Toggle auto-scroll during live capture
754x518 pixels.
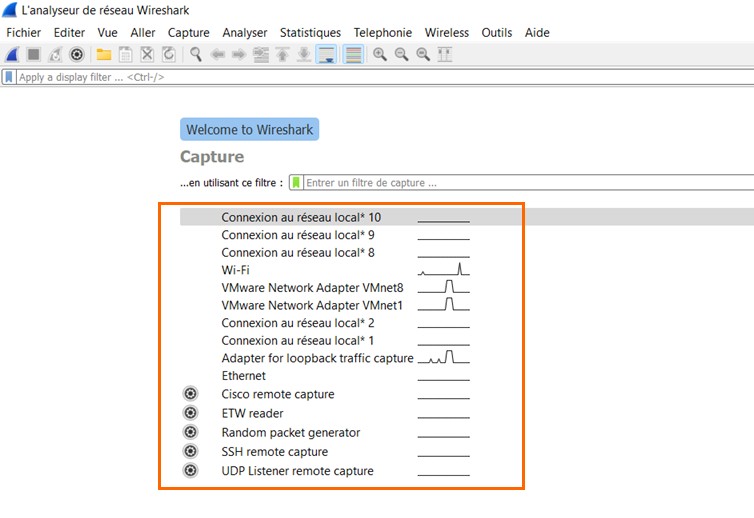326,54
